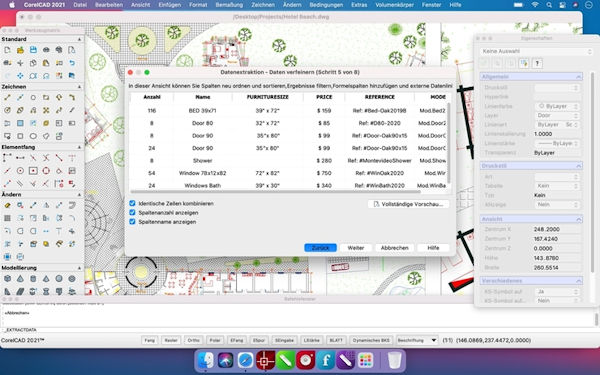Screen dimensions: 600x375
Task: Collapse the Ansicht section in Eigenschaften
Action: pos(579,219)
